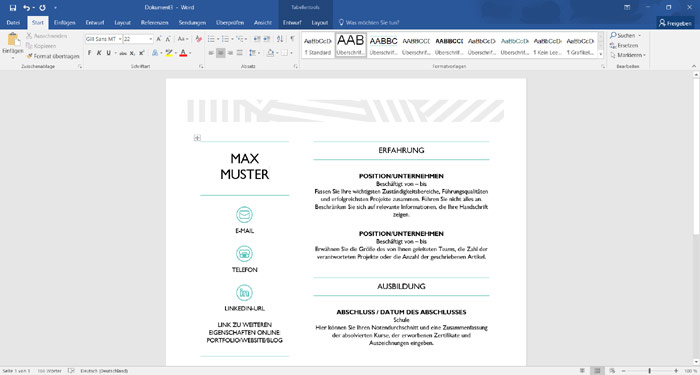The width and height of the screenshot is (700, 375).
Task: Open the Markieren dropdown
Action: 628,55
